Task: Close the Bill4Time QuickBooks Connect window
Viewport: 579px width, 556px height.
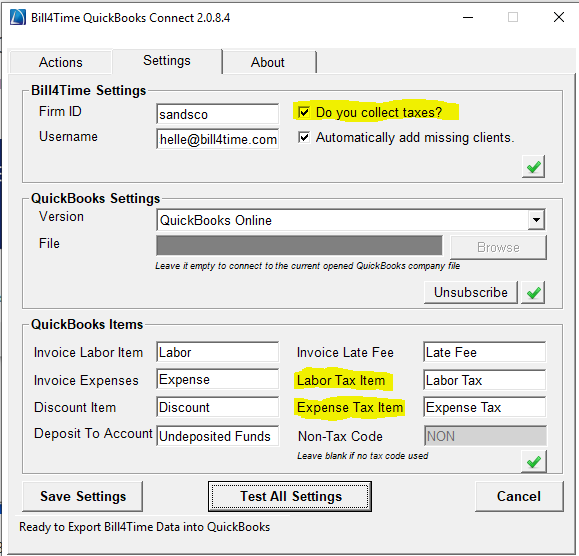Action: [x=559, y=17]
